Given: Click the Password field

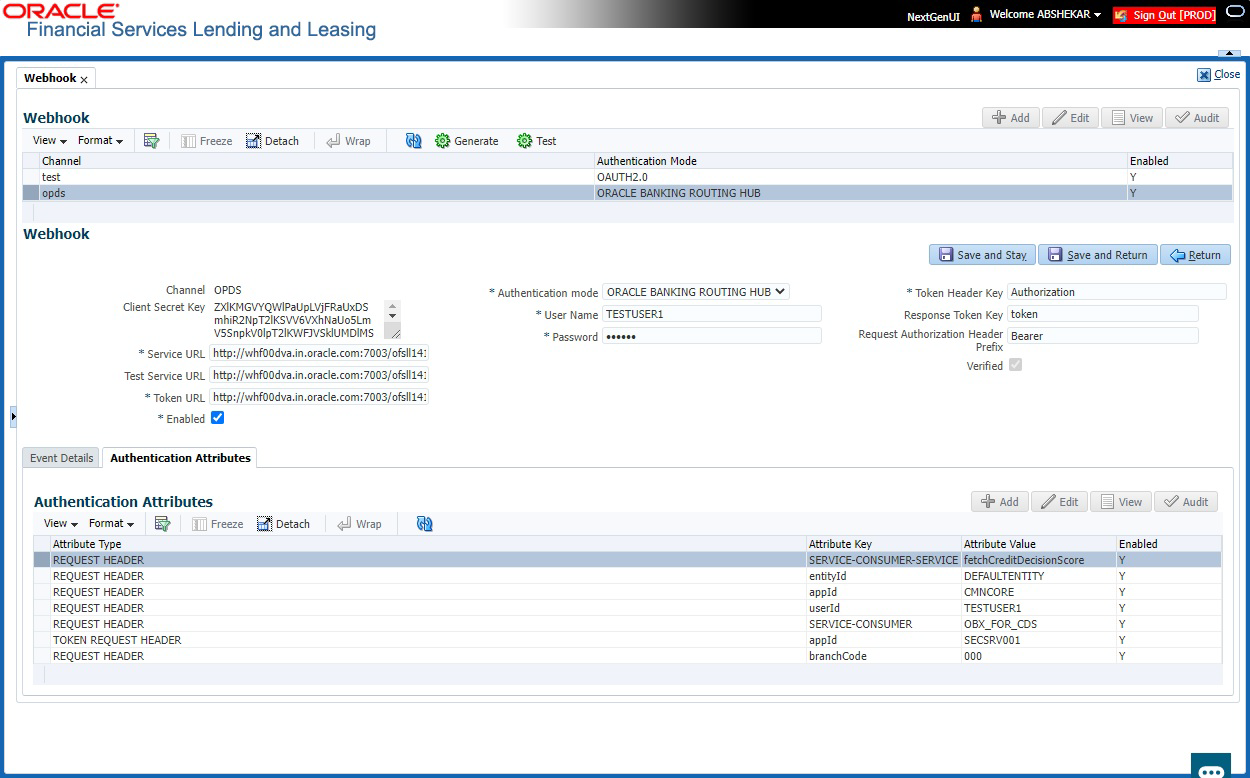Looking at the screenshot, I should pos(712,336).
